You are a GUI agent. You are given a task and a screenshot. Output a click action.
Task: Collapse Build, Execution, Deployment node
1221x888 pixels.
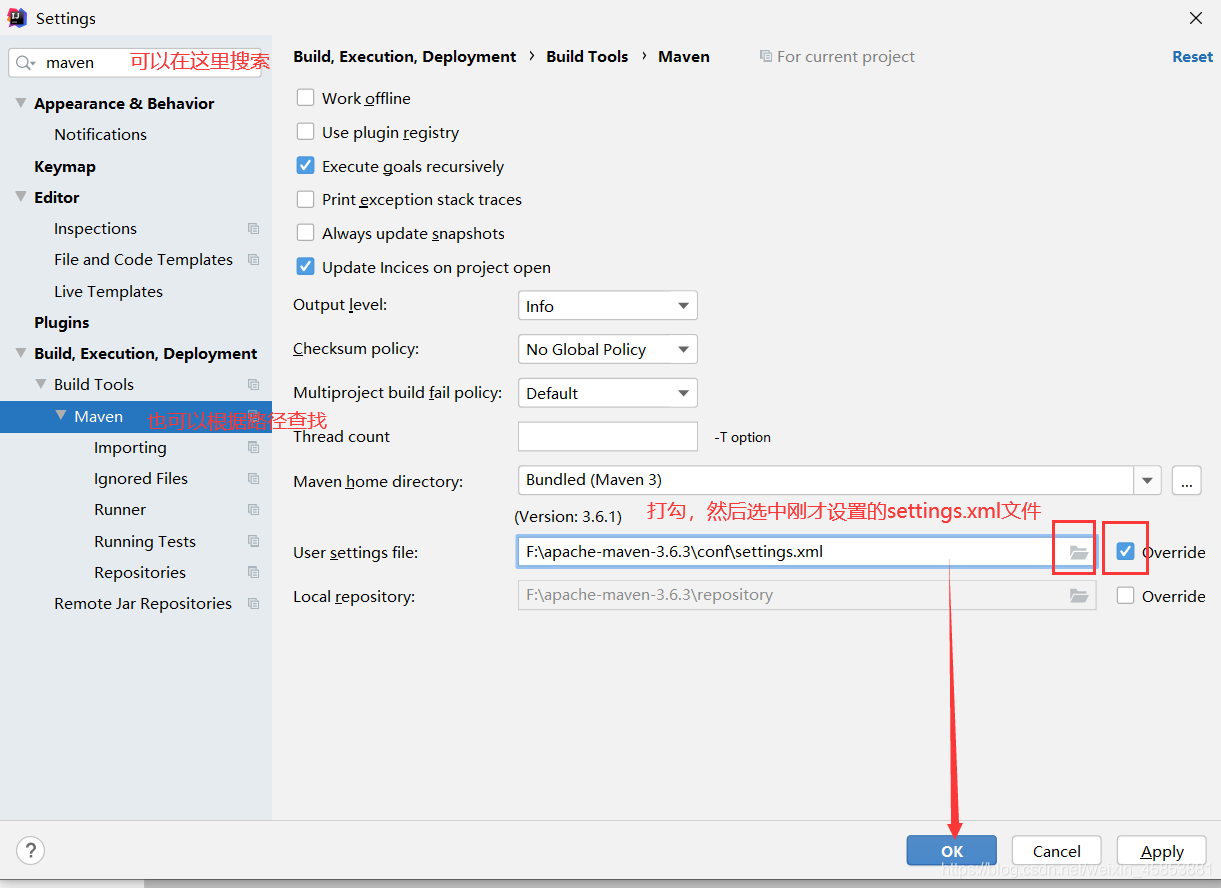pyautogui.click(x=21, y=353)
